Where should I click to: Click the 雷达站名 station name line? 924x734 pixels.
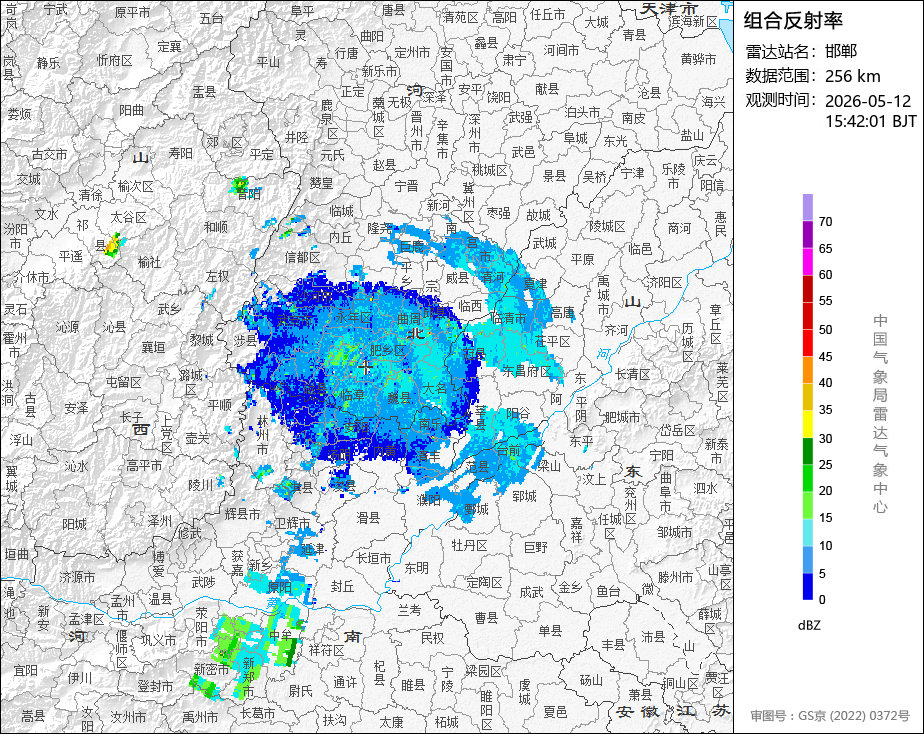(801, 52)
